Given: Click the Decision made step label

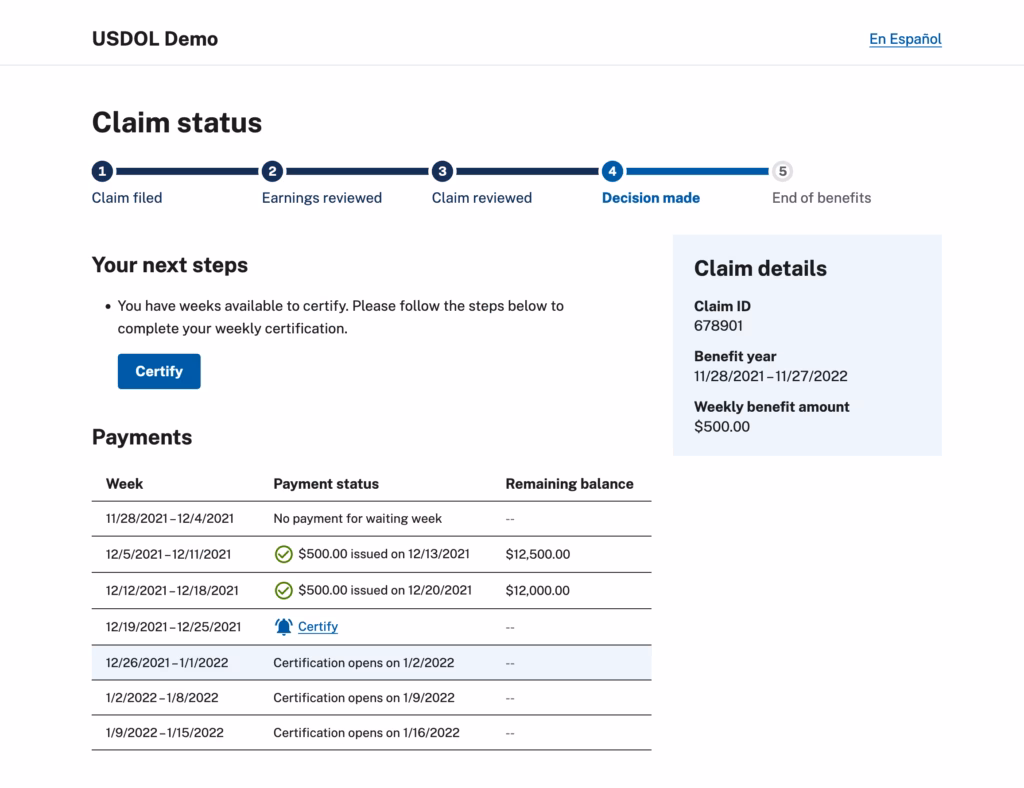Looking at the screenshot, I should click(650, 197).
